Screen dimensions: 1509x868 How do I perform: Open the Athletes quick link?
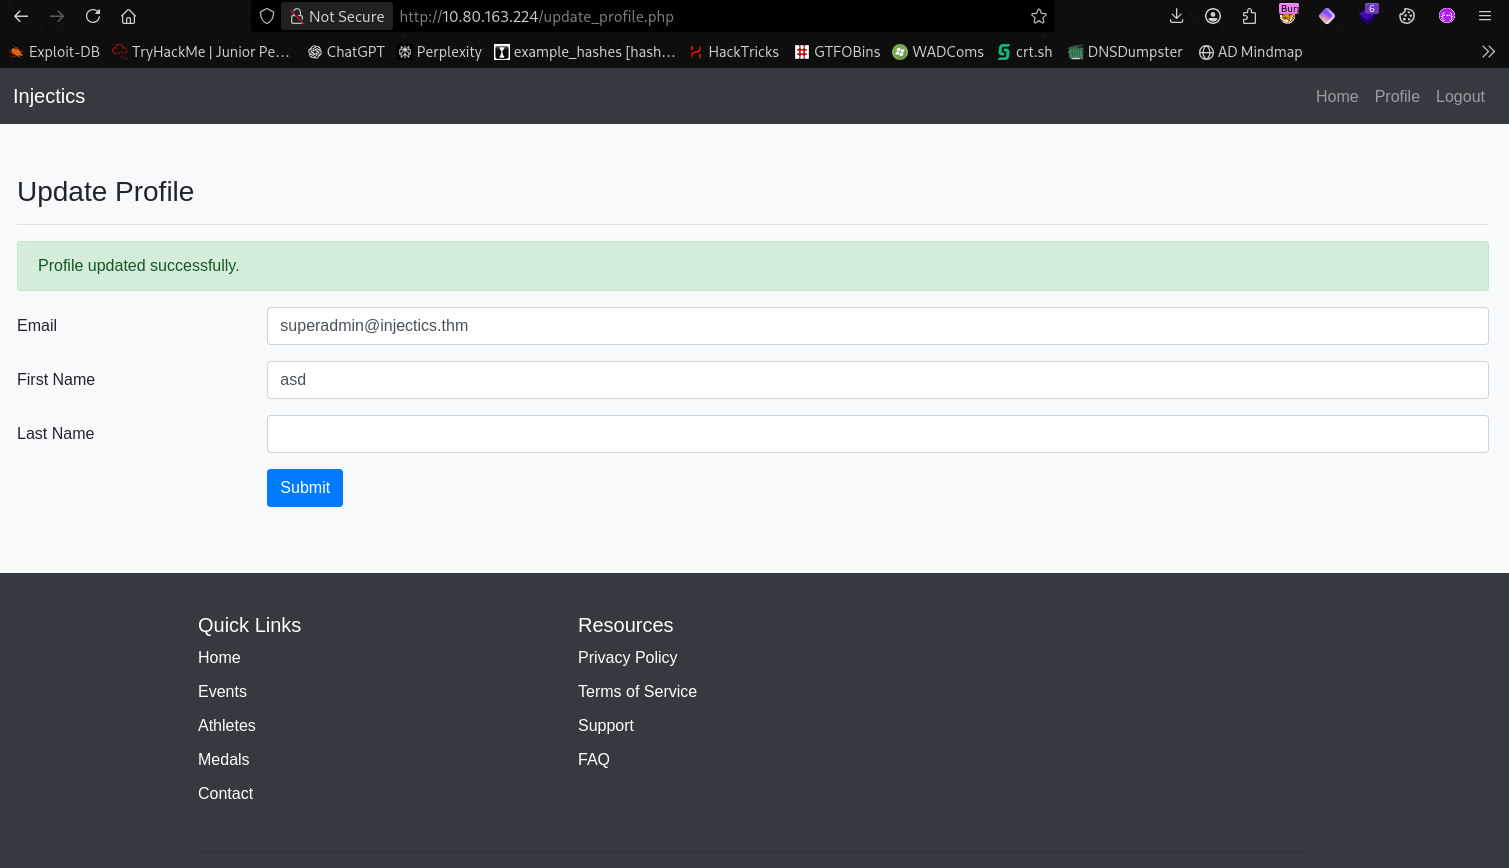227,725
